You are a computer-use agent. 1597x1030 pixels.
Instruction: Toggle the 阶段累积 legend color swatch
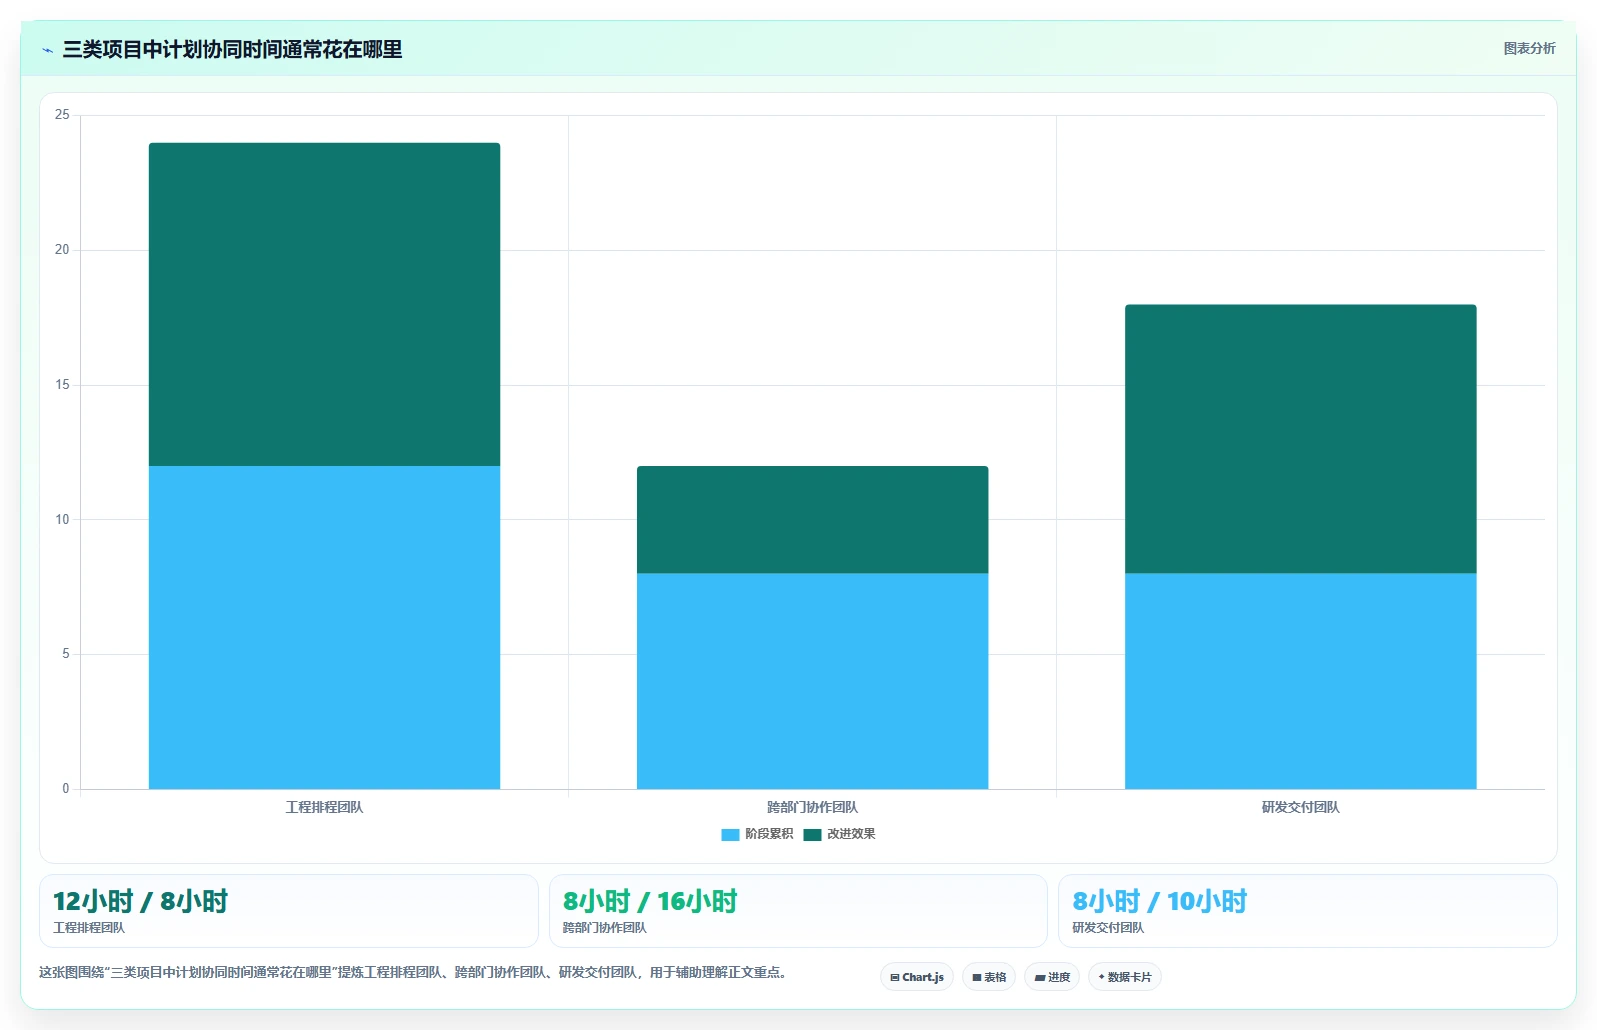coord(730,834)
